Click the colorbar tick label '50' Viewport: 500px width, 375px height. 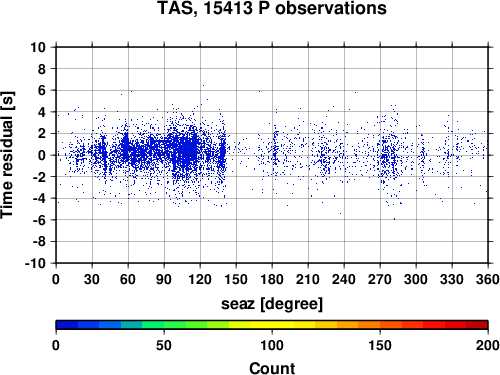click(x=164, y=345)
